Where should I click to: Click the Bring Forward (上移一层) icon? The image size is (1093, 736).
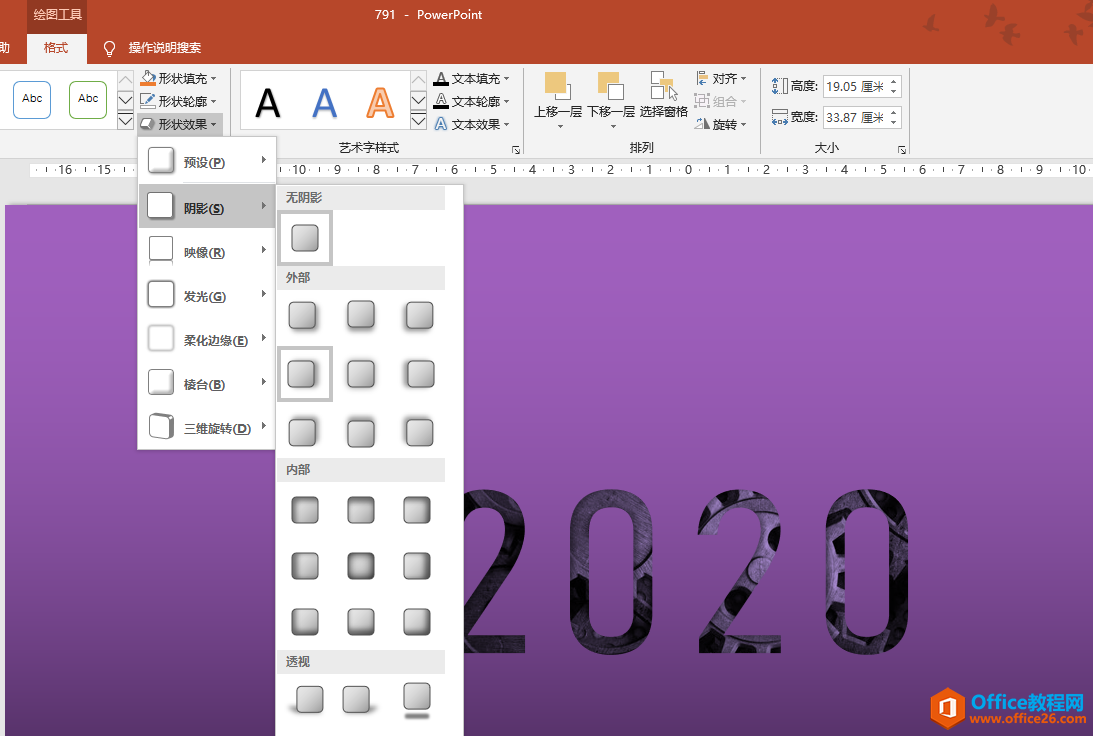click(556, 88)
